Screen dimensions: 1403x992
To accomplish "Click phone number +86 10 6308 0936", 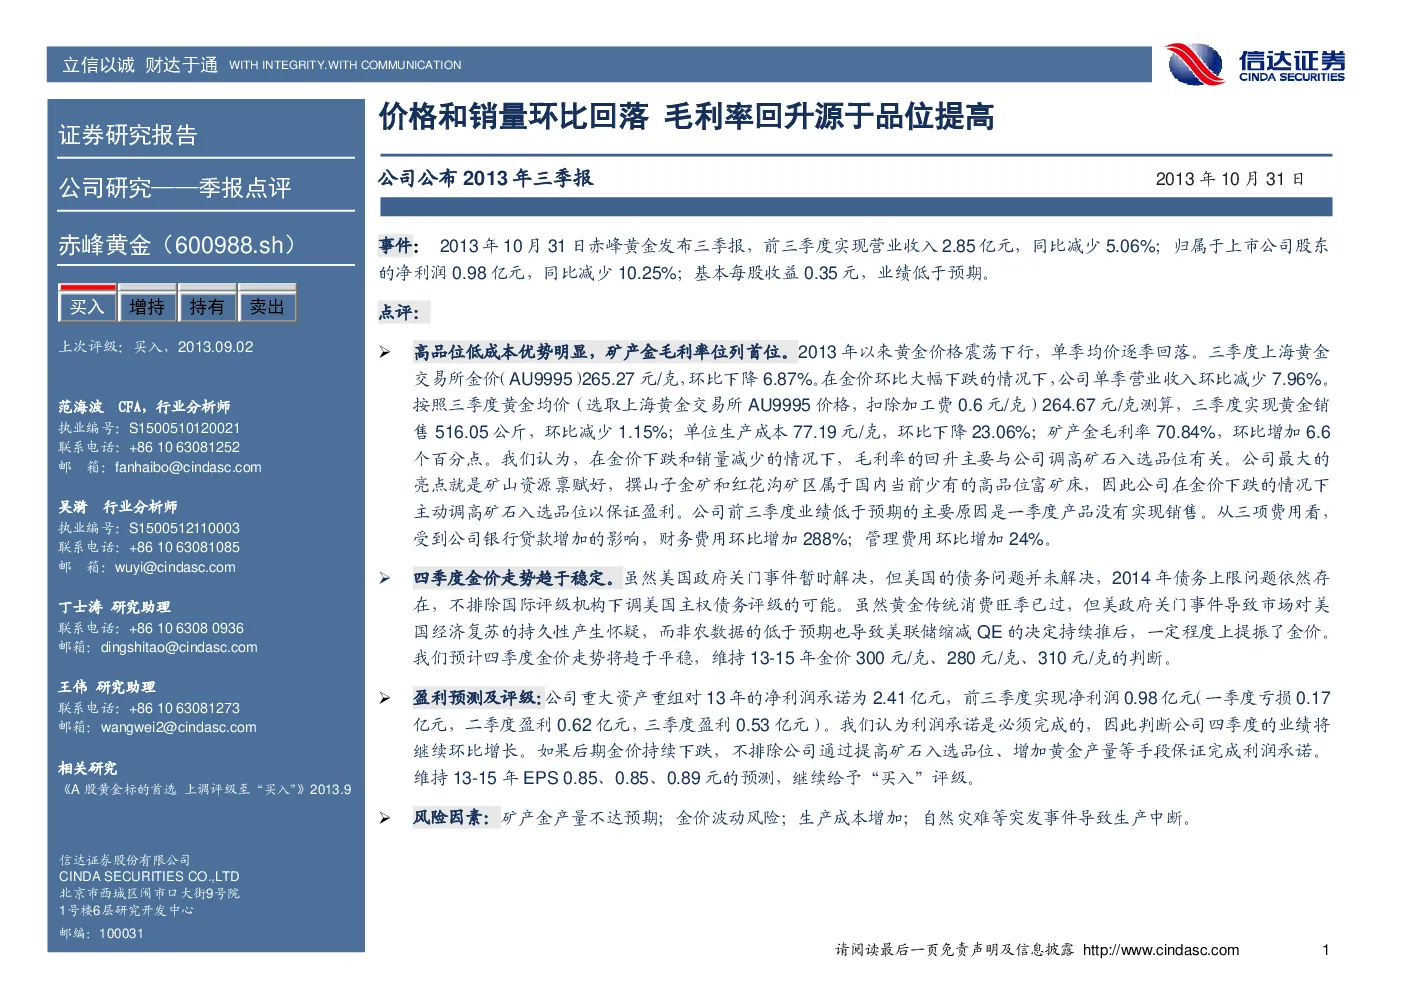I will [186, 628].
